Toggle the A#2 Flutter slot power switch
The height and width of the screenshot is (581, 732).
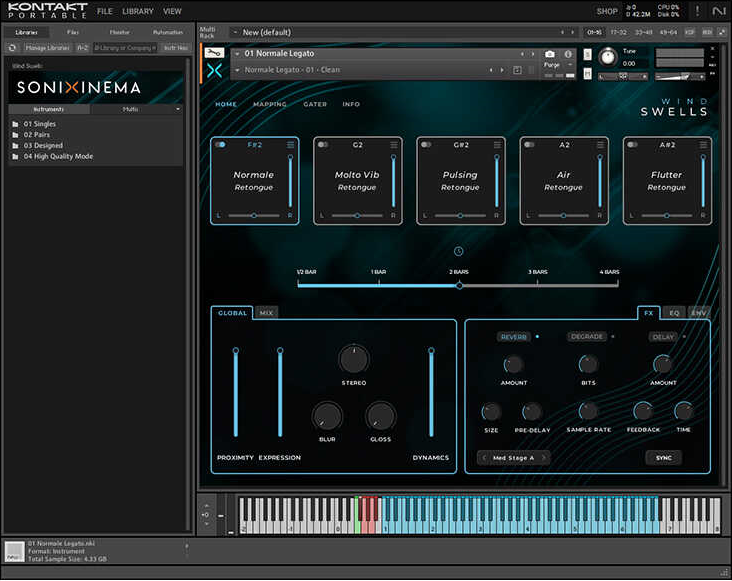click(633, 145)
